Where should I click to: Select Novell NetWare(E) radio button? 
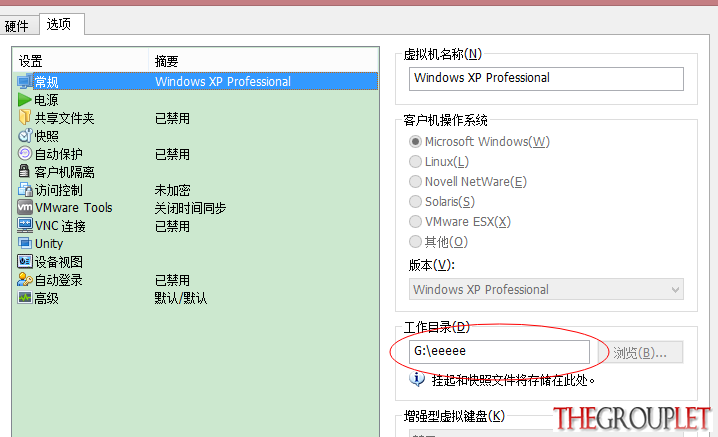415,181
